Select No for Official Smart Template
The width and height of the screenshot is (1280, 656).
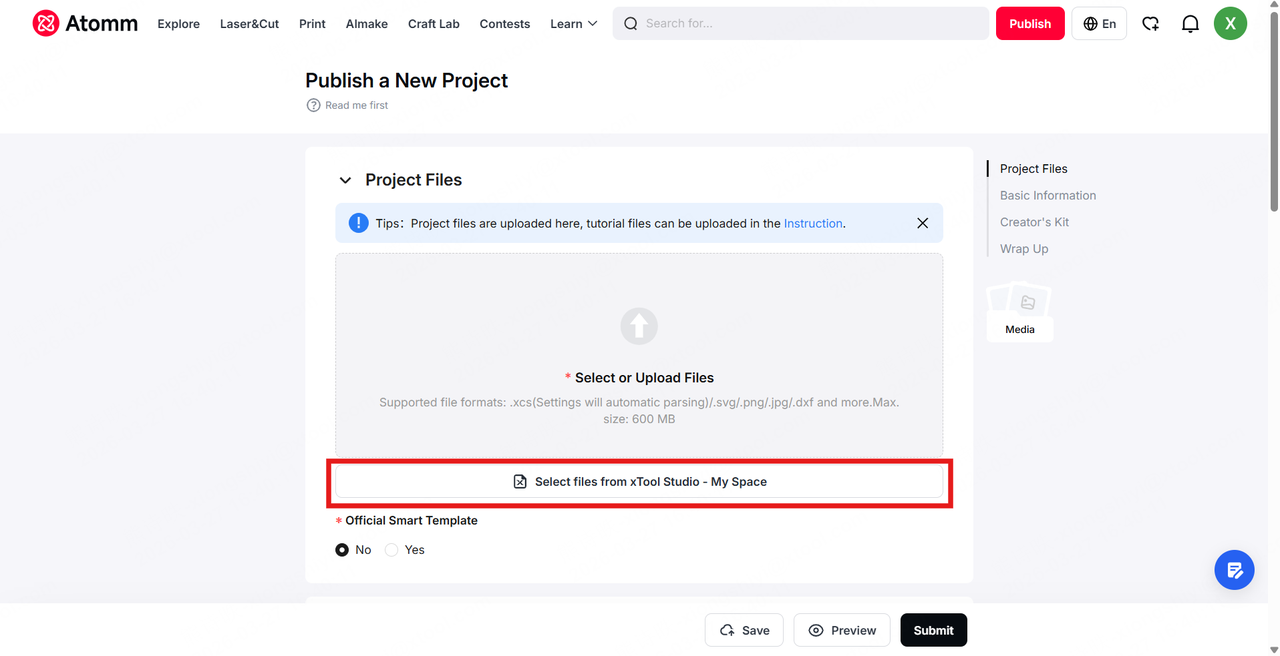point(342,550)
